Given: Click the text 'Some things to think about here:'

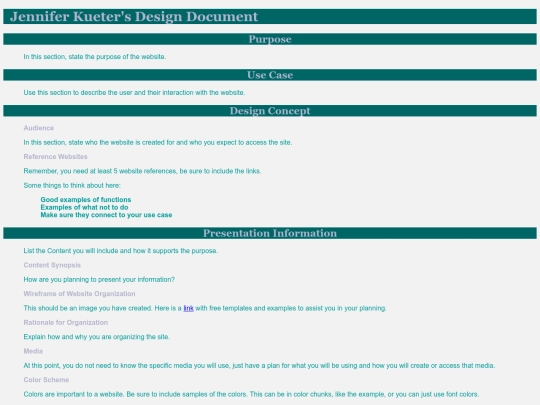Looking at the screenshot, I should click(x=72, y=186).
